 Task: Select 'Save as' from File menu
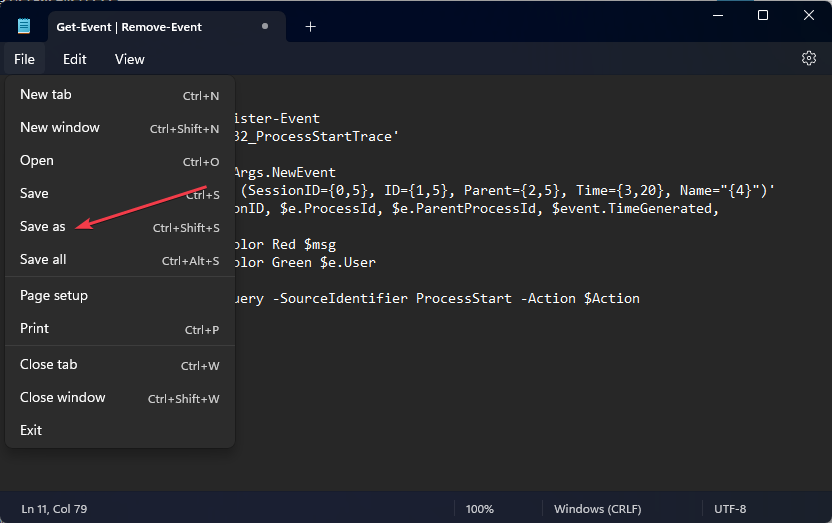pos(43,227)
